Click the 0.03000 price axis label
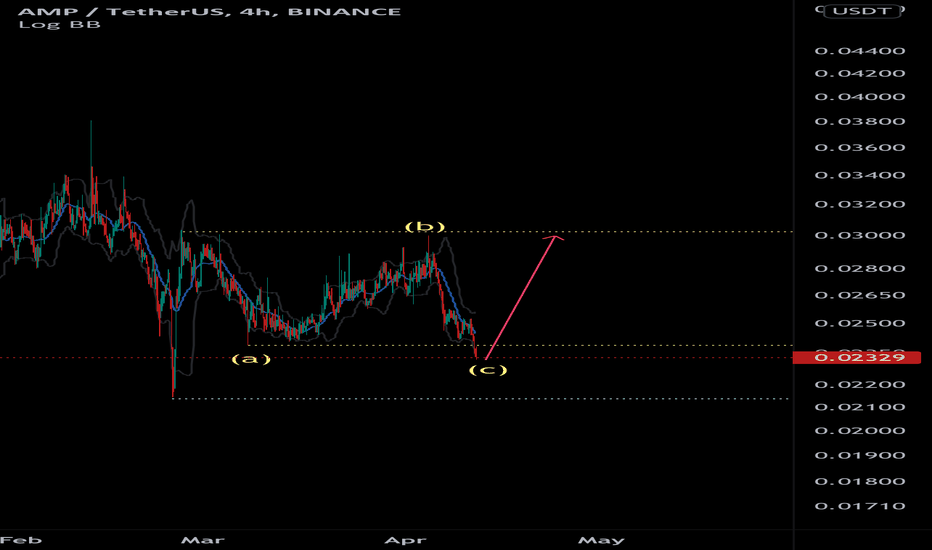 point(860,235)
